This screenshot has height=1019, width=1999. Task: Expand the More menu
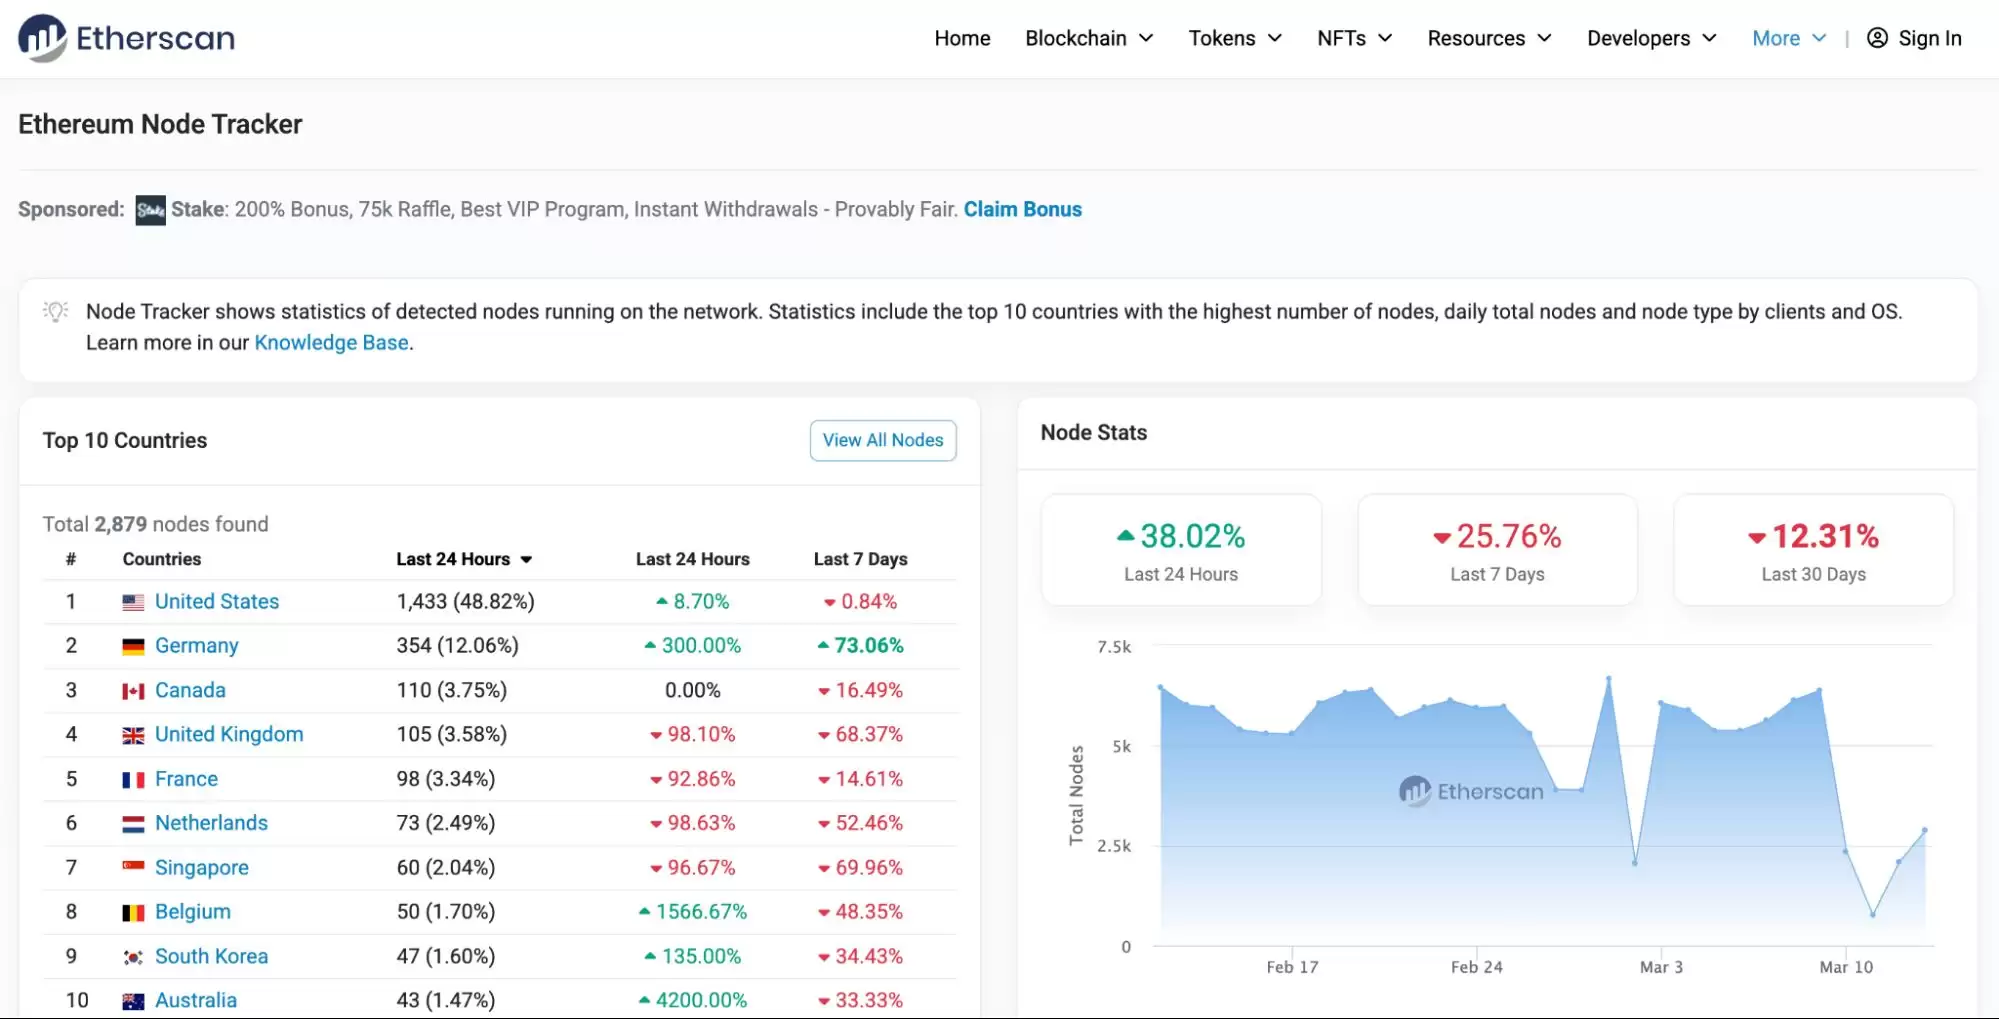pyautogui.click(x=1789, y=38)
